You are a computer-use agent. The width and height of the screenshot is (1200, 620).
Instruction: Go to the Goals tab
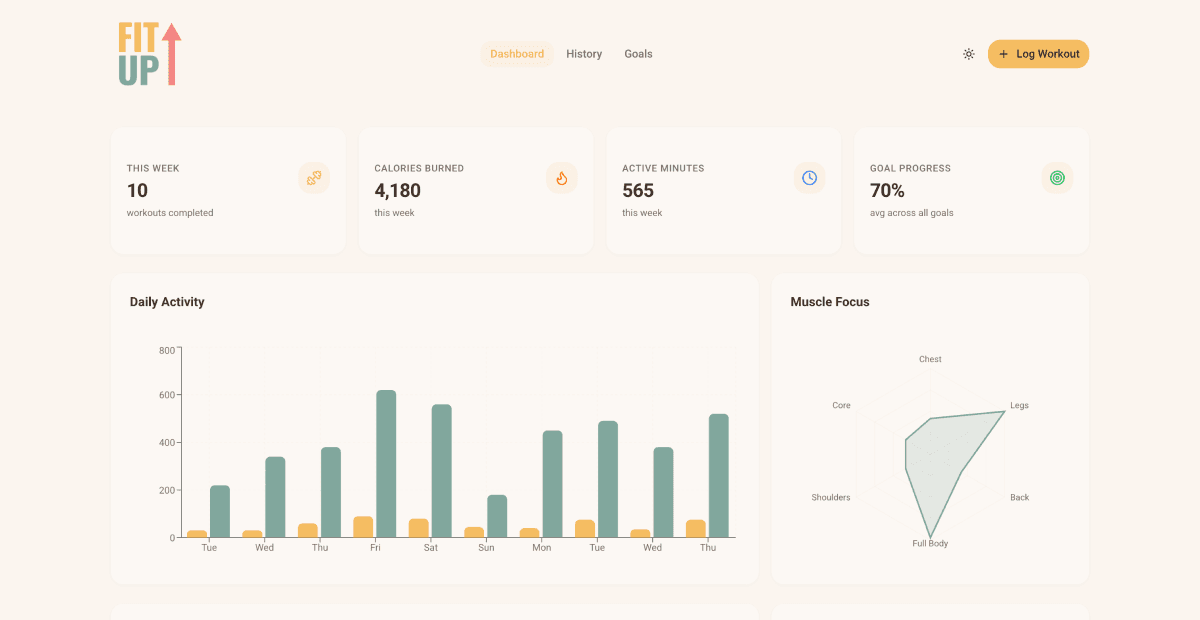[x=638, y=54]
